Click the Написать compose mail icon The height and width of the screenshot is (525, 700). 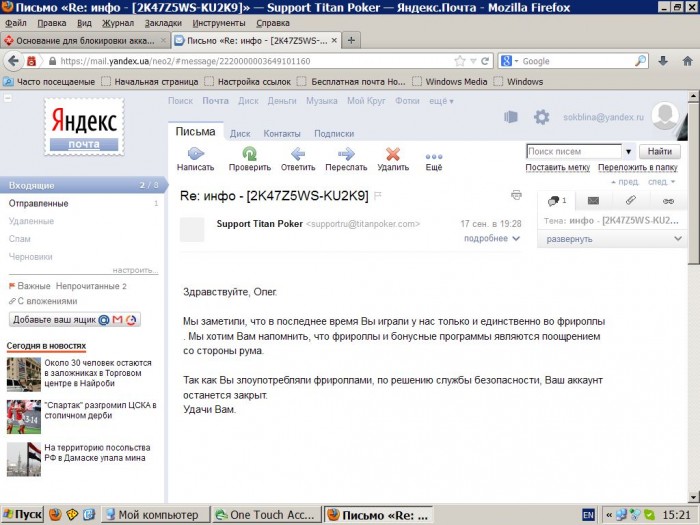pos(196,154)
